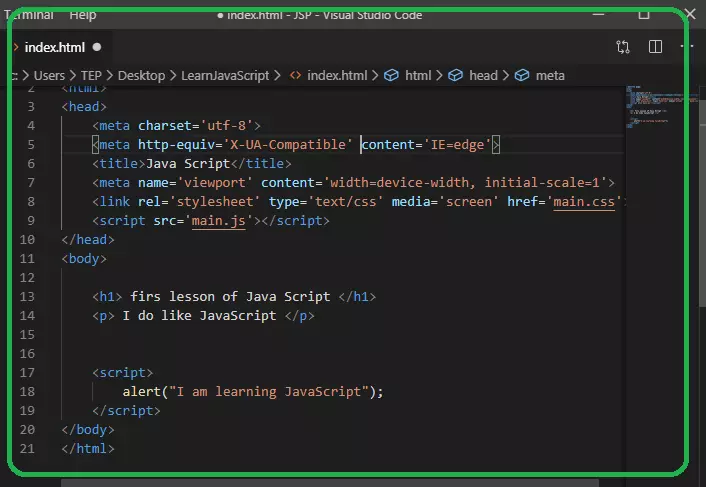Click the closing script tag on line 19
The height and width of the screenshot is (487, 706).
coord(126,410)
